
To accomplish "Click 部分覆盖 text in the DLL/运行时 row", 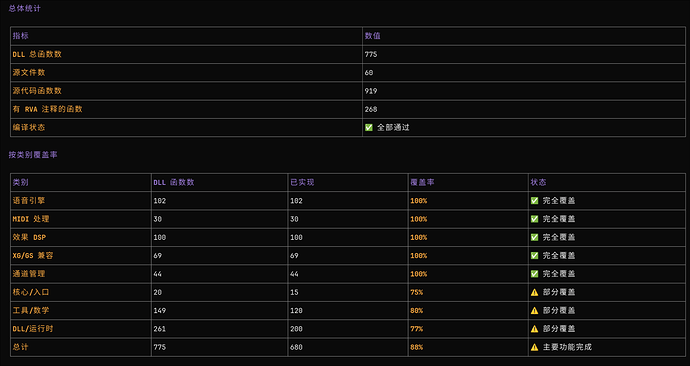I will pos(559,329).
